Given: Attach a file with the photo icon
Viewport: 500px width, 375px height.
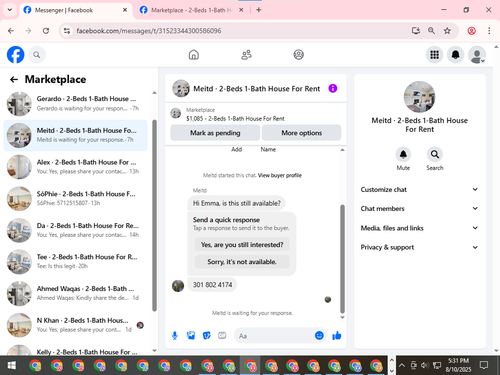Looking at the screenshot, I should (x=191, y=336).
